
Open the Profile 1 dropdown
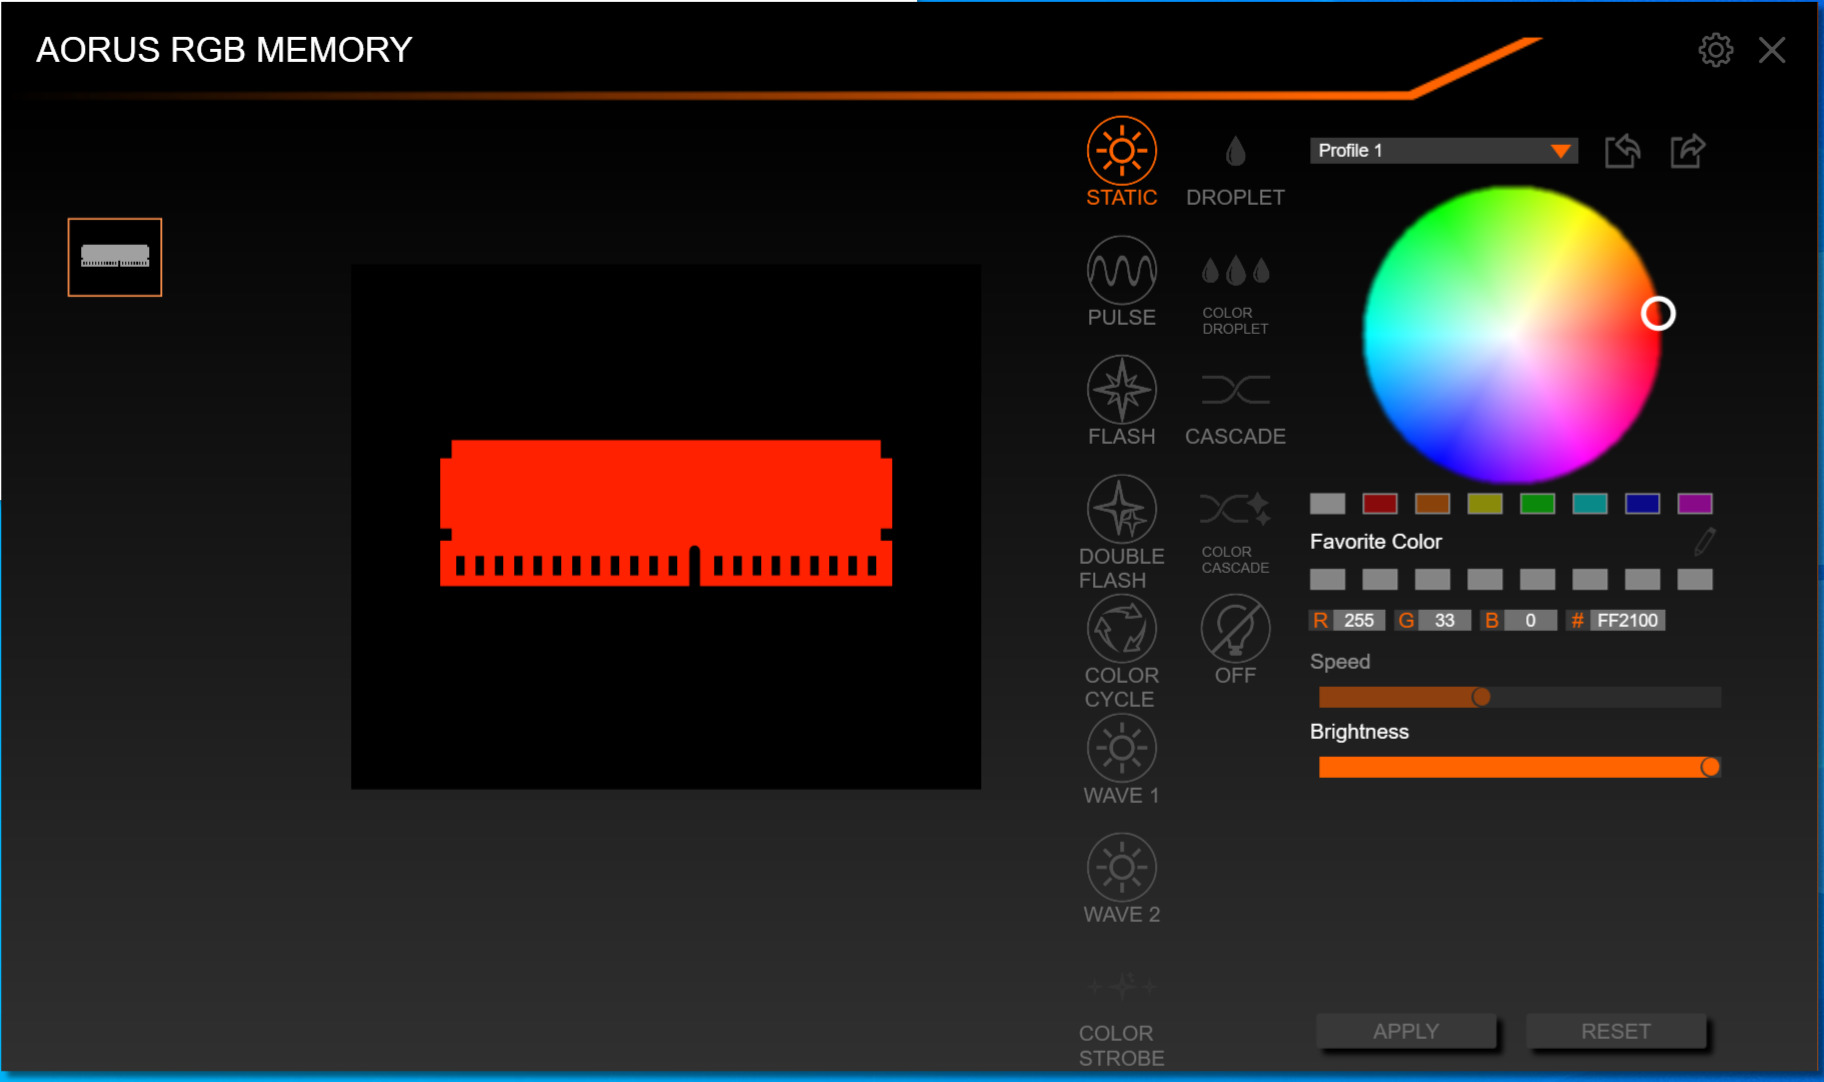pyautogui.click(x=1443, y=150)
